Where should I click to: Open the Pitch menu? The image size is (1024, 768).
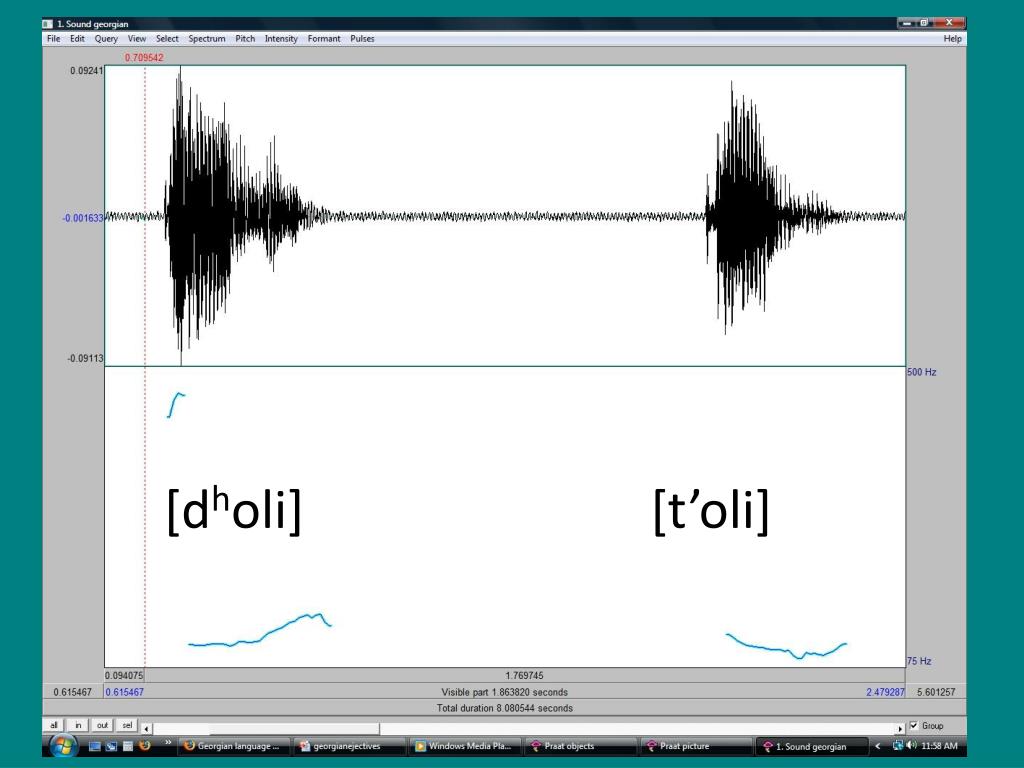coord(245,39)
